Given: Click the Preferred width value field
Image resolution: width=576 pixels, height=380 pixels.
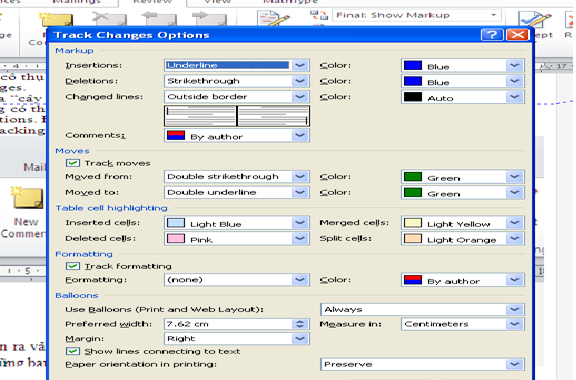Looking at the screenshot, I should coord(228,324).
